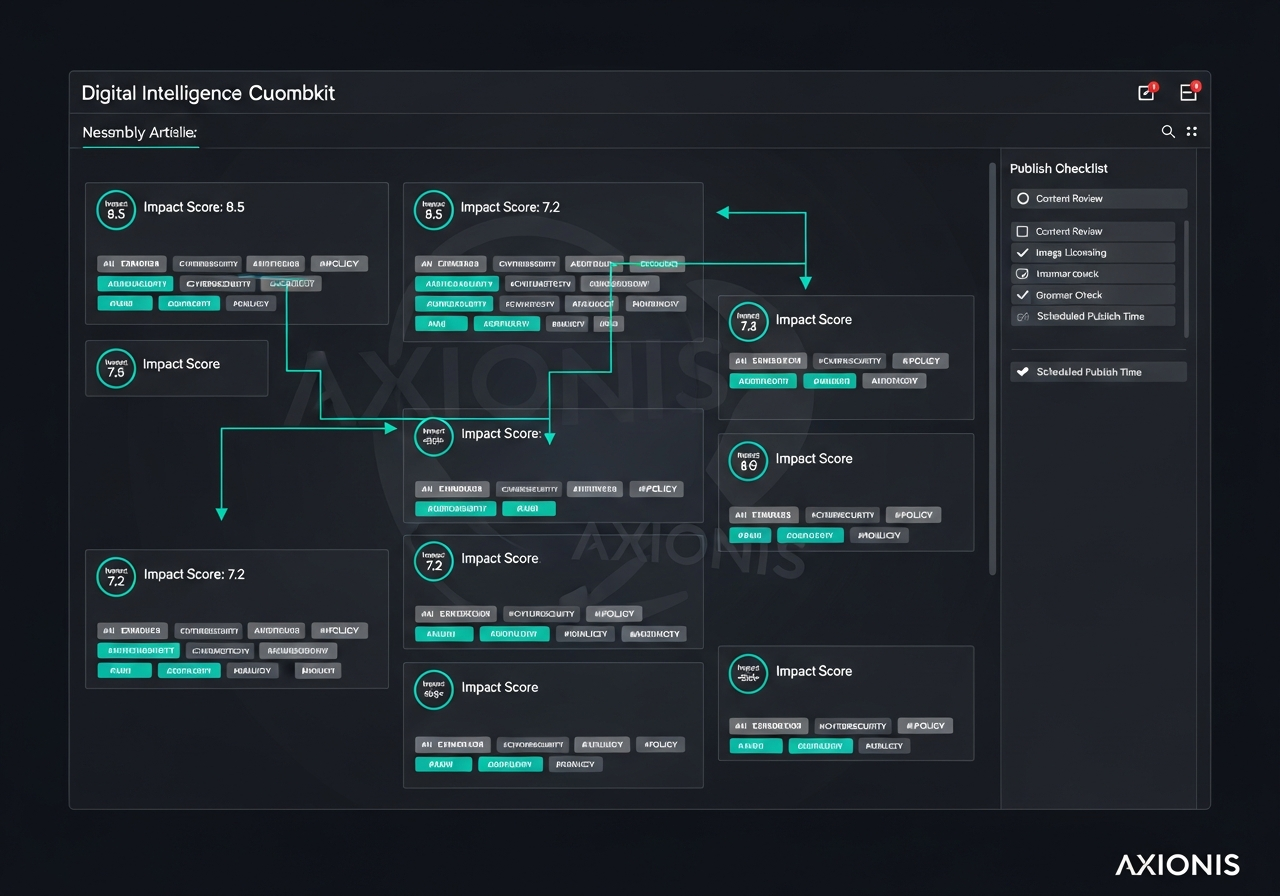Open the editor icon with red notification badge

(1146, 91)
